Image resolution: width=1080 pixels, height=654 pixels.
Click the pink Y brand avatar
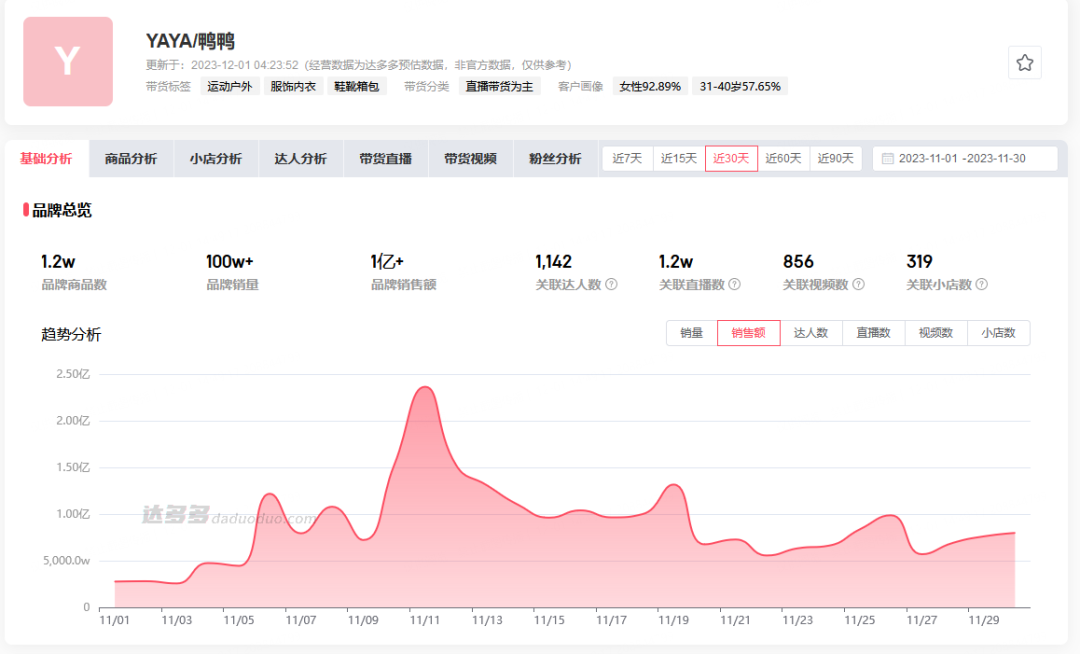(68, 62)
